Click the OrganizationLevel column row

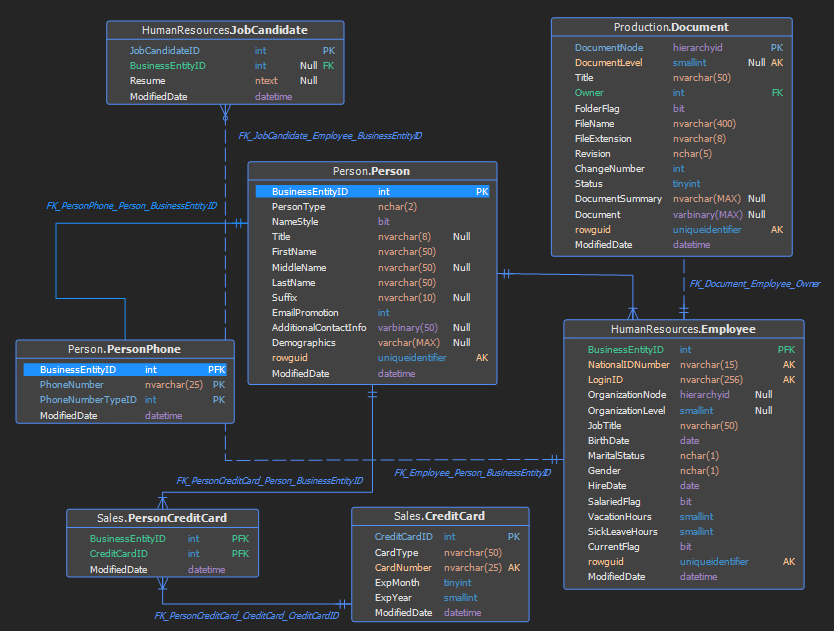click(x=684, y=411)
